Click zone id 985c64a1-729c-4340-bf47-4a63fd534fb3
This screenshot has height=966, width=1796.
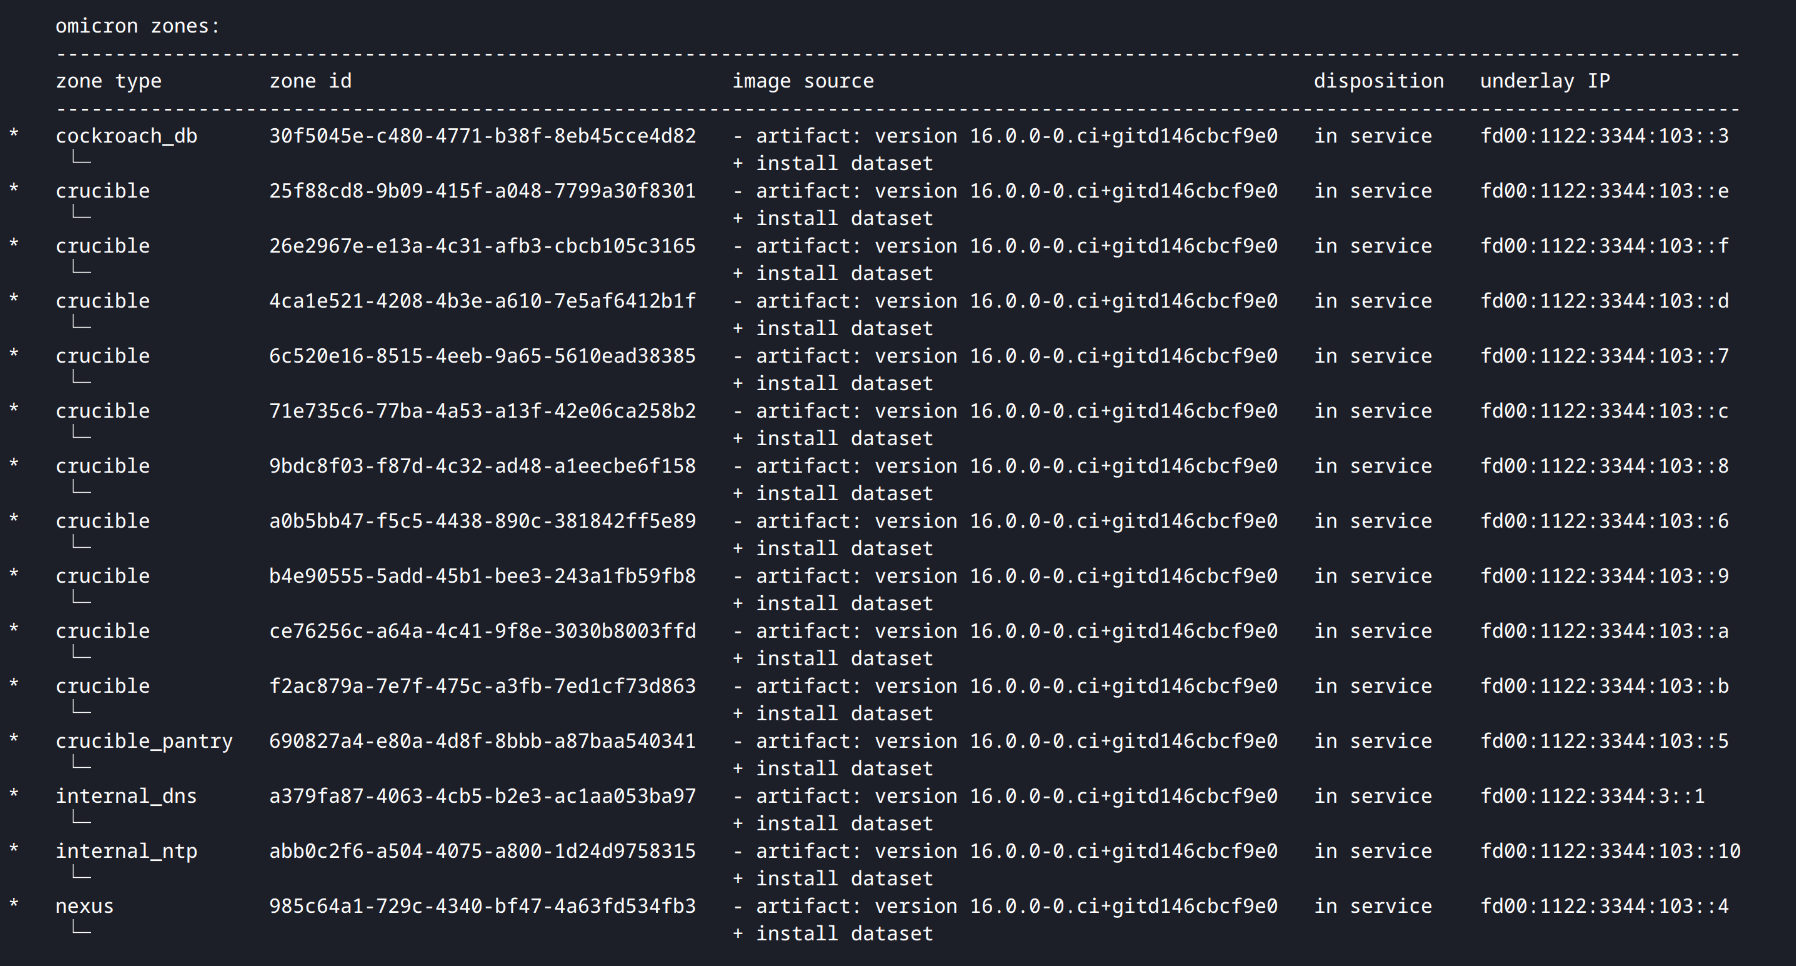click(x=482, y=906)
